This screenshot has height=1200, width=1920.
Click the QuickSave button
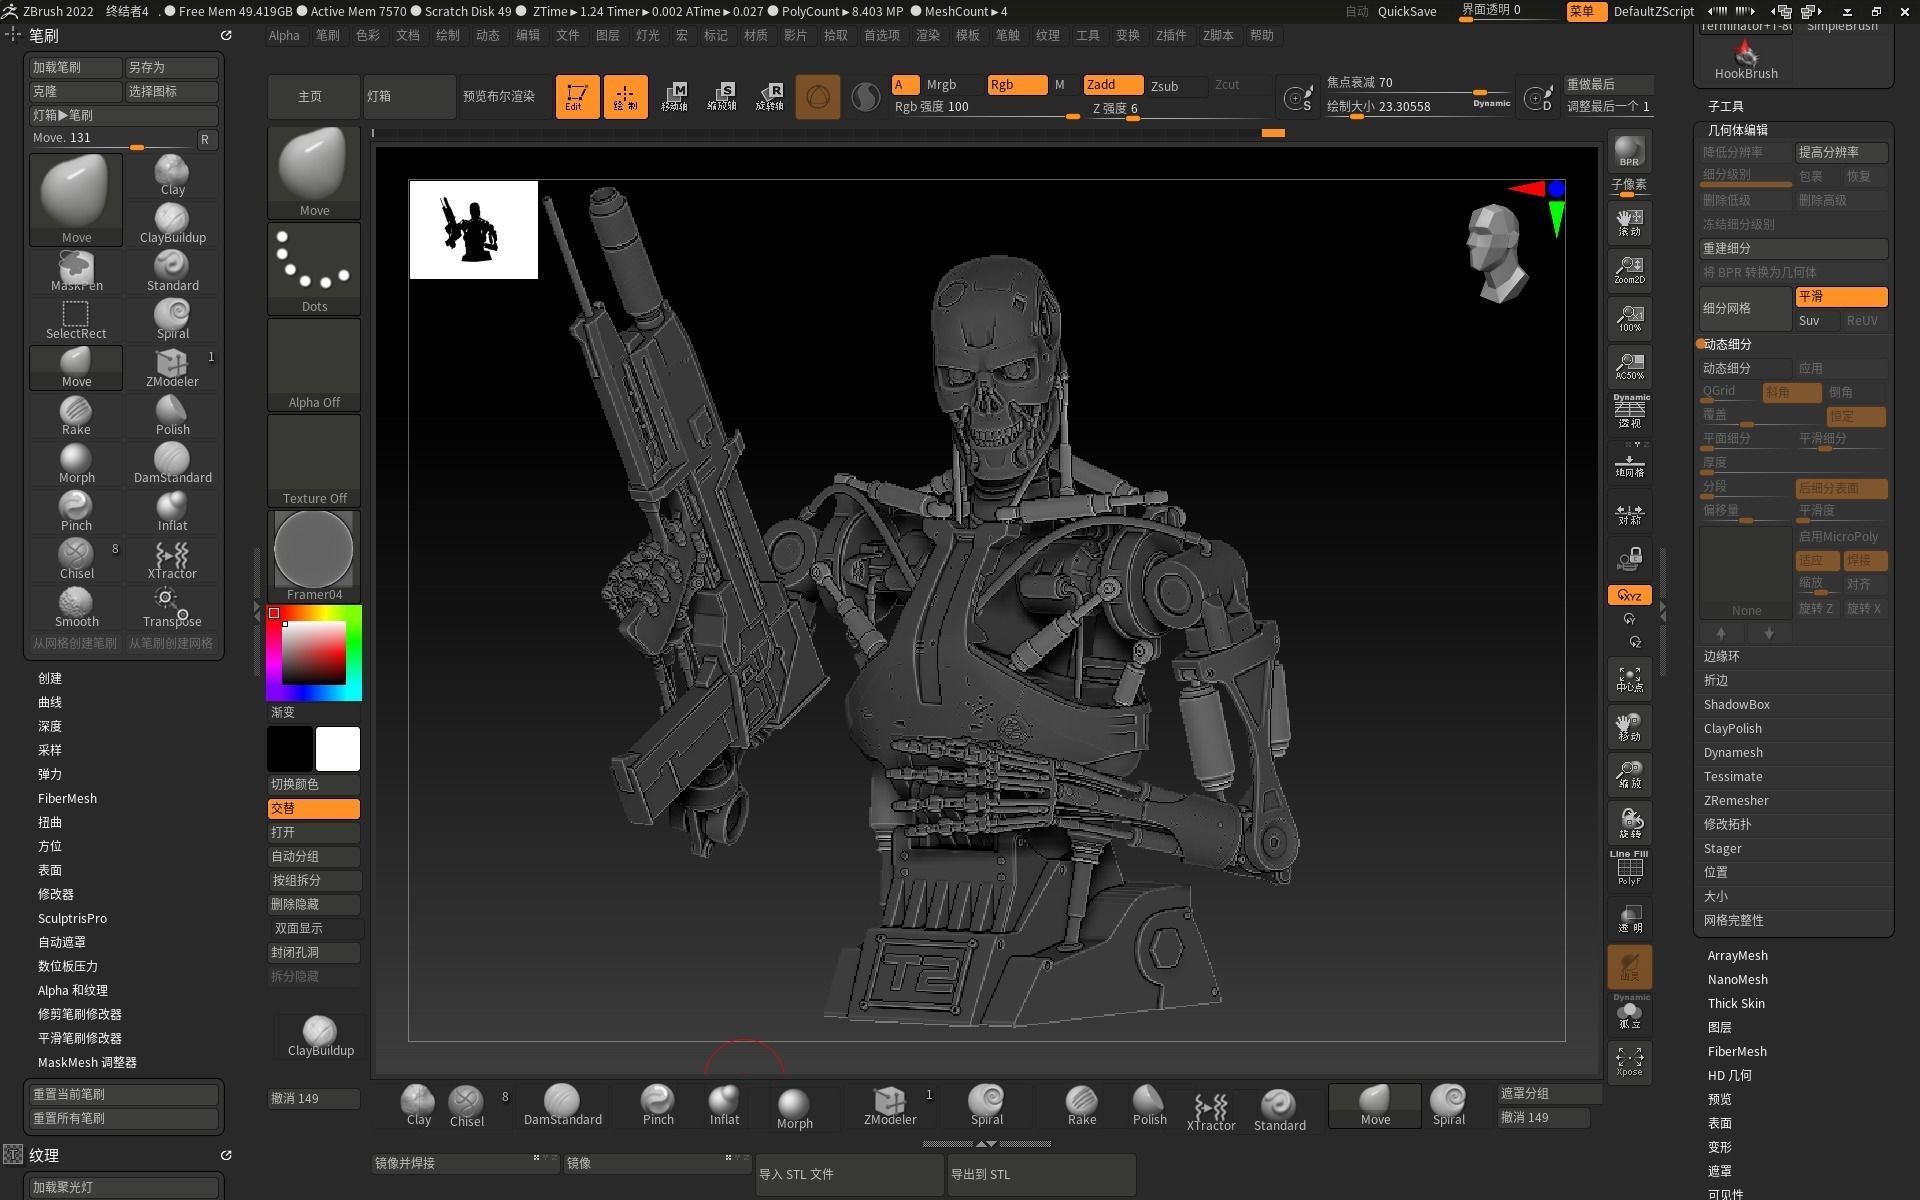[1406, 11]
